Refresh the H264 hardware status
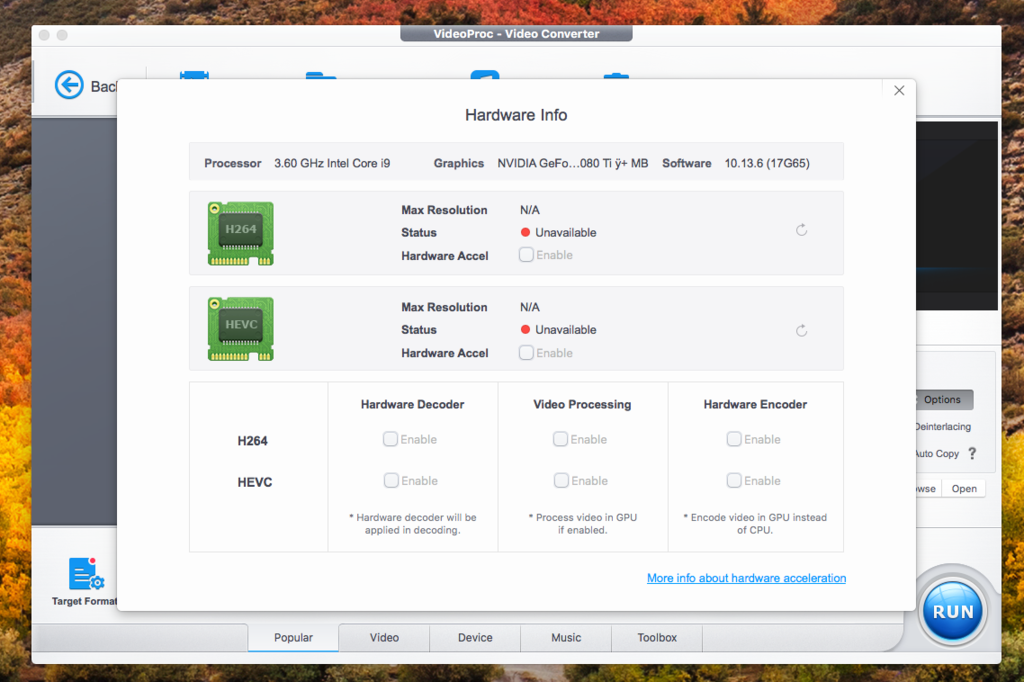The height and width of the screenshot is (682, 1024). point(801,231)
